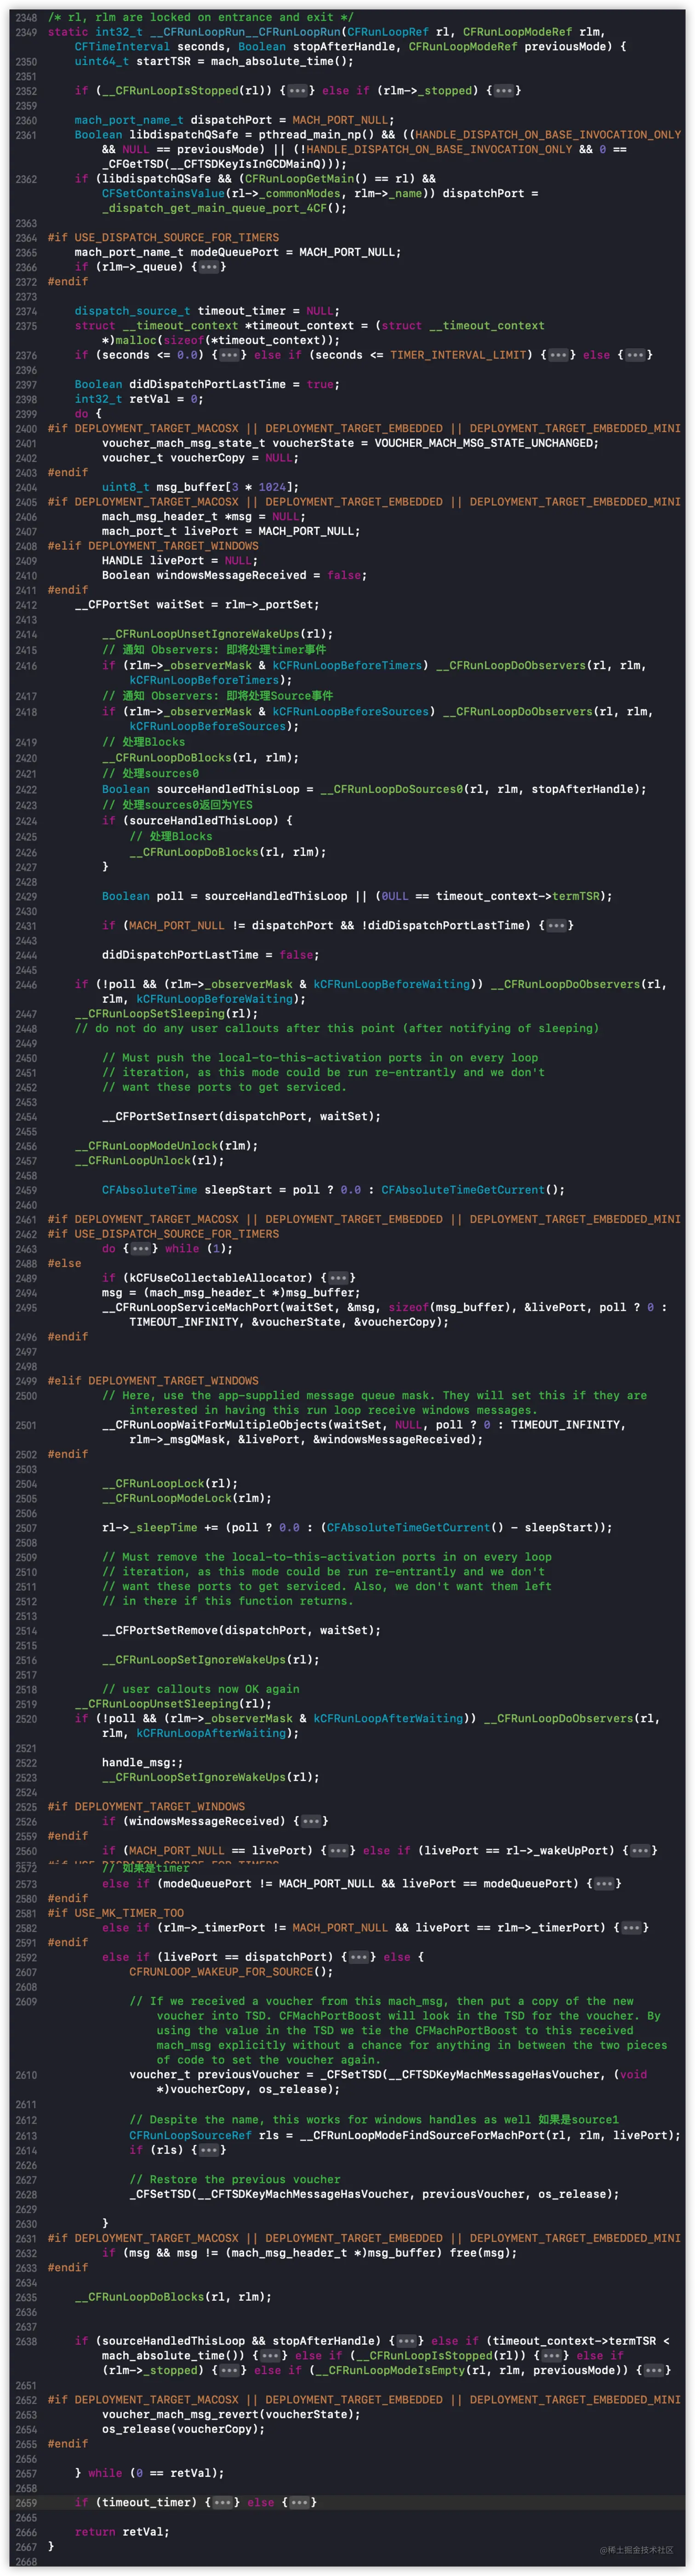The width and height of the screenshot is (695, 2576).
Task: Expand folded "!didDispatchPortLastTime" block on line 2431
Action: coord(556,926)
